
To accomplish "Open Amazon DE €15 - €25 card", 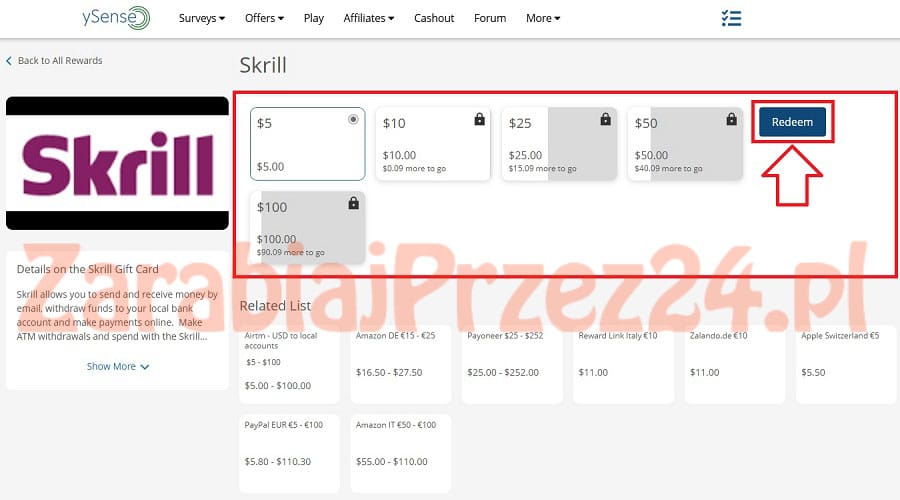I will coord(401,363).
